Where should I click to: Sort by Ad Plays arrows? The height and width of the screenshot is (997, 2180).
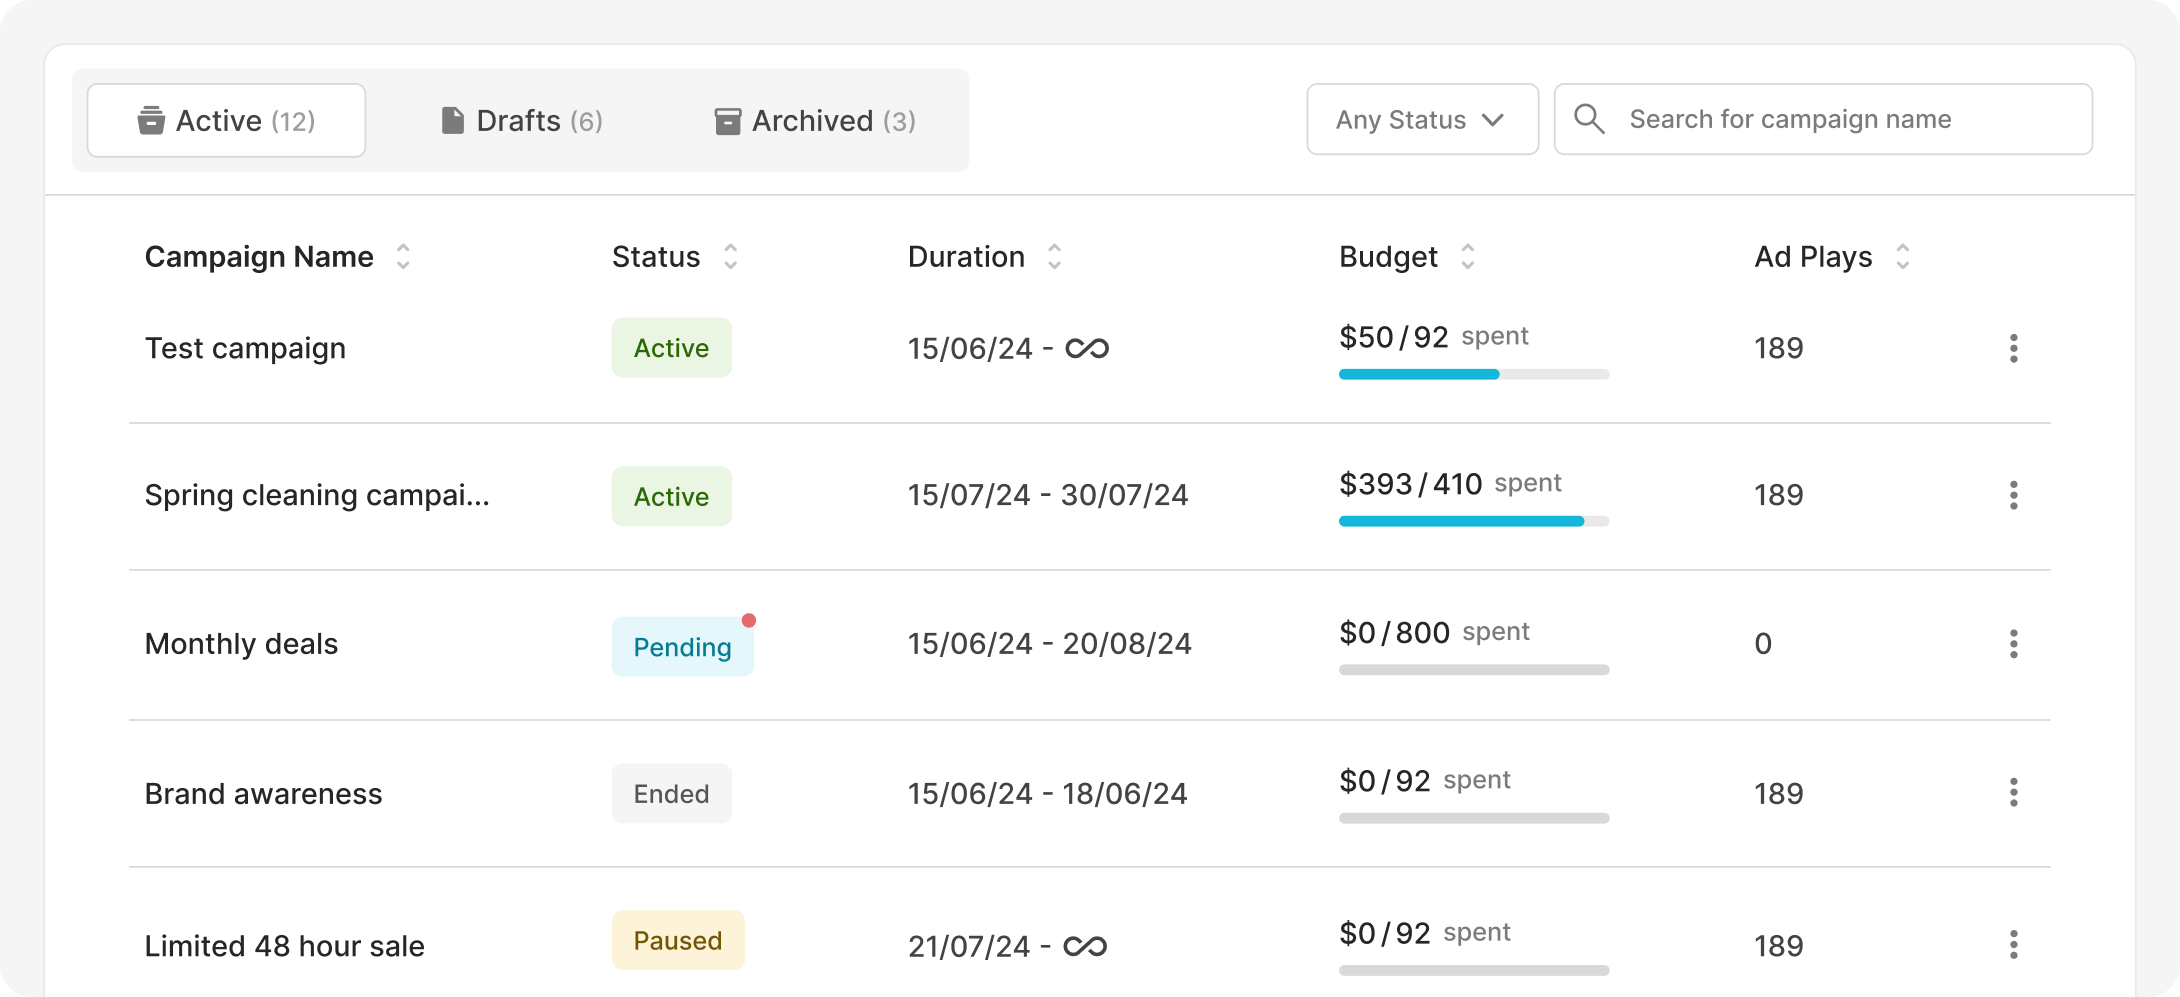pyautogui.click(x=1902, y=257)
